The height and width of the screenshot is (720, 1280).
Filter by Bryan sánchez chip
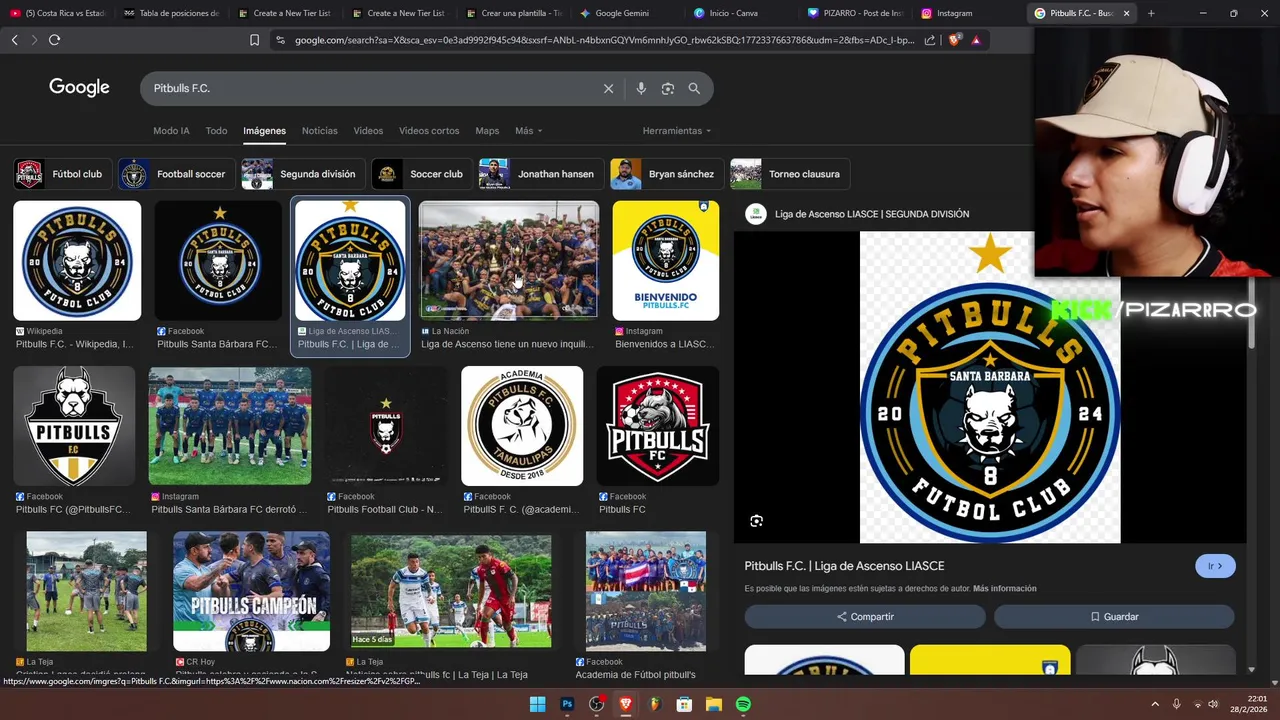click(x=666, y=174)
